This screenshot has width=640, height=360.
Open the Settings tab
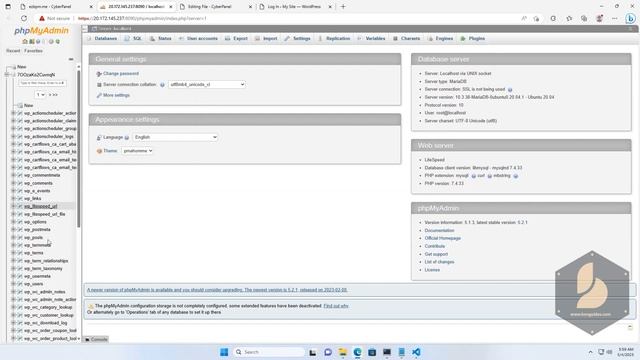coord(298,38)
